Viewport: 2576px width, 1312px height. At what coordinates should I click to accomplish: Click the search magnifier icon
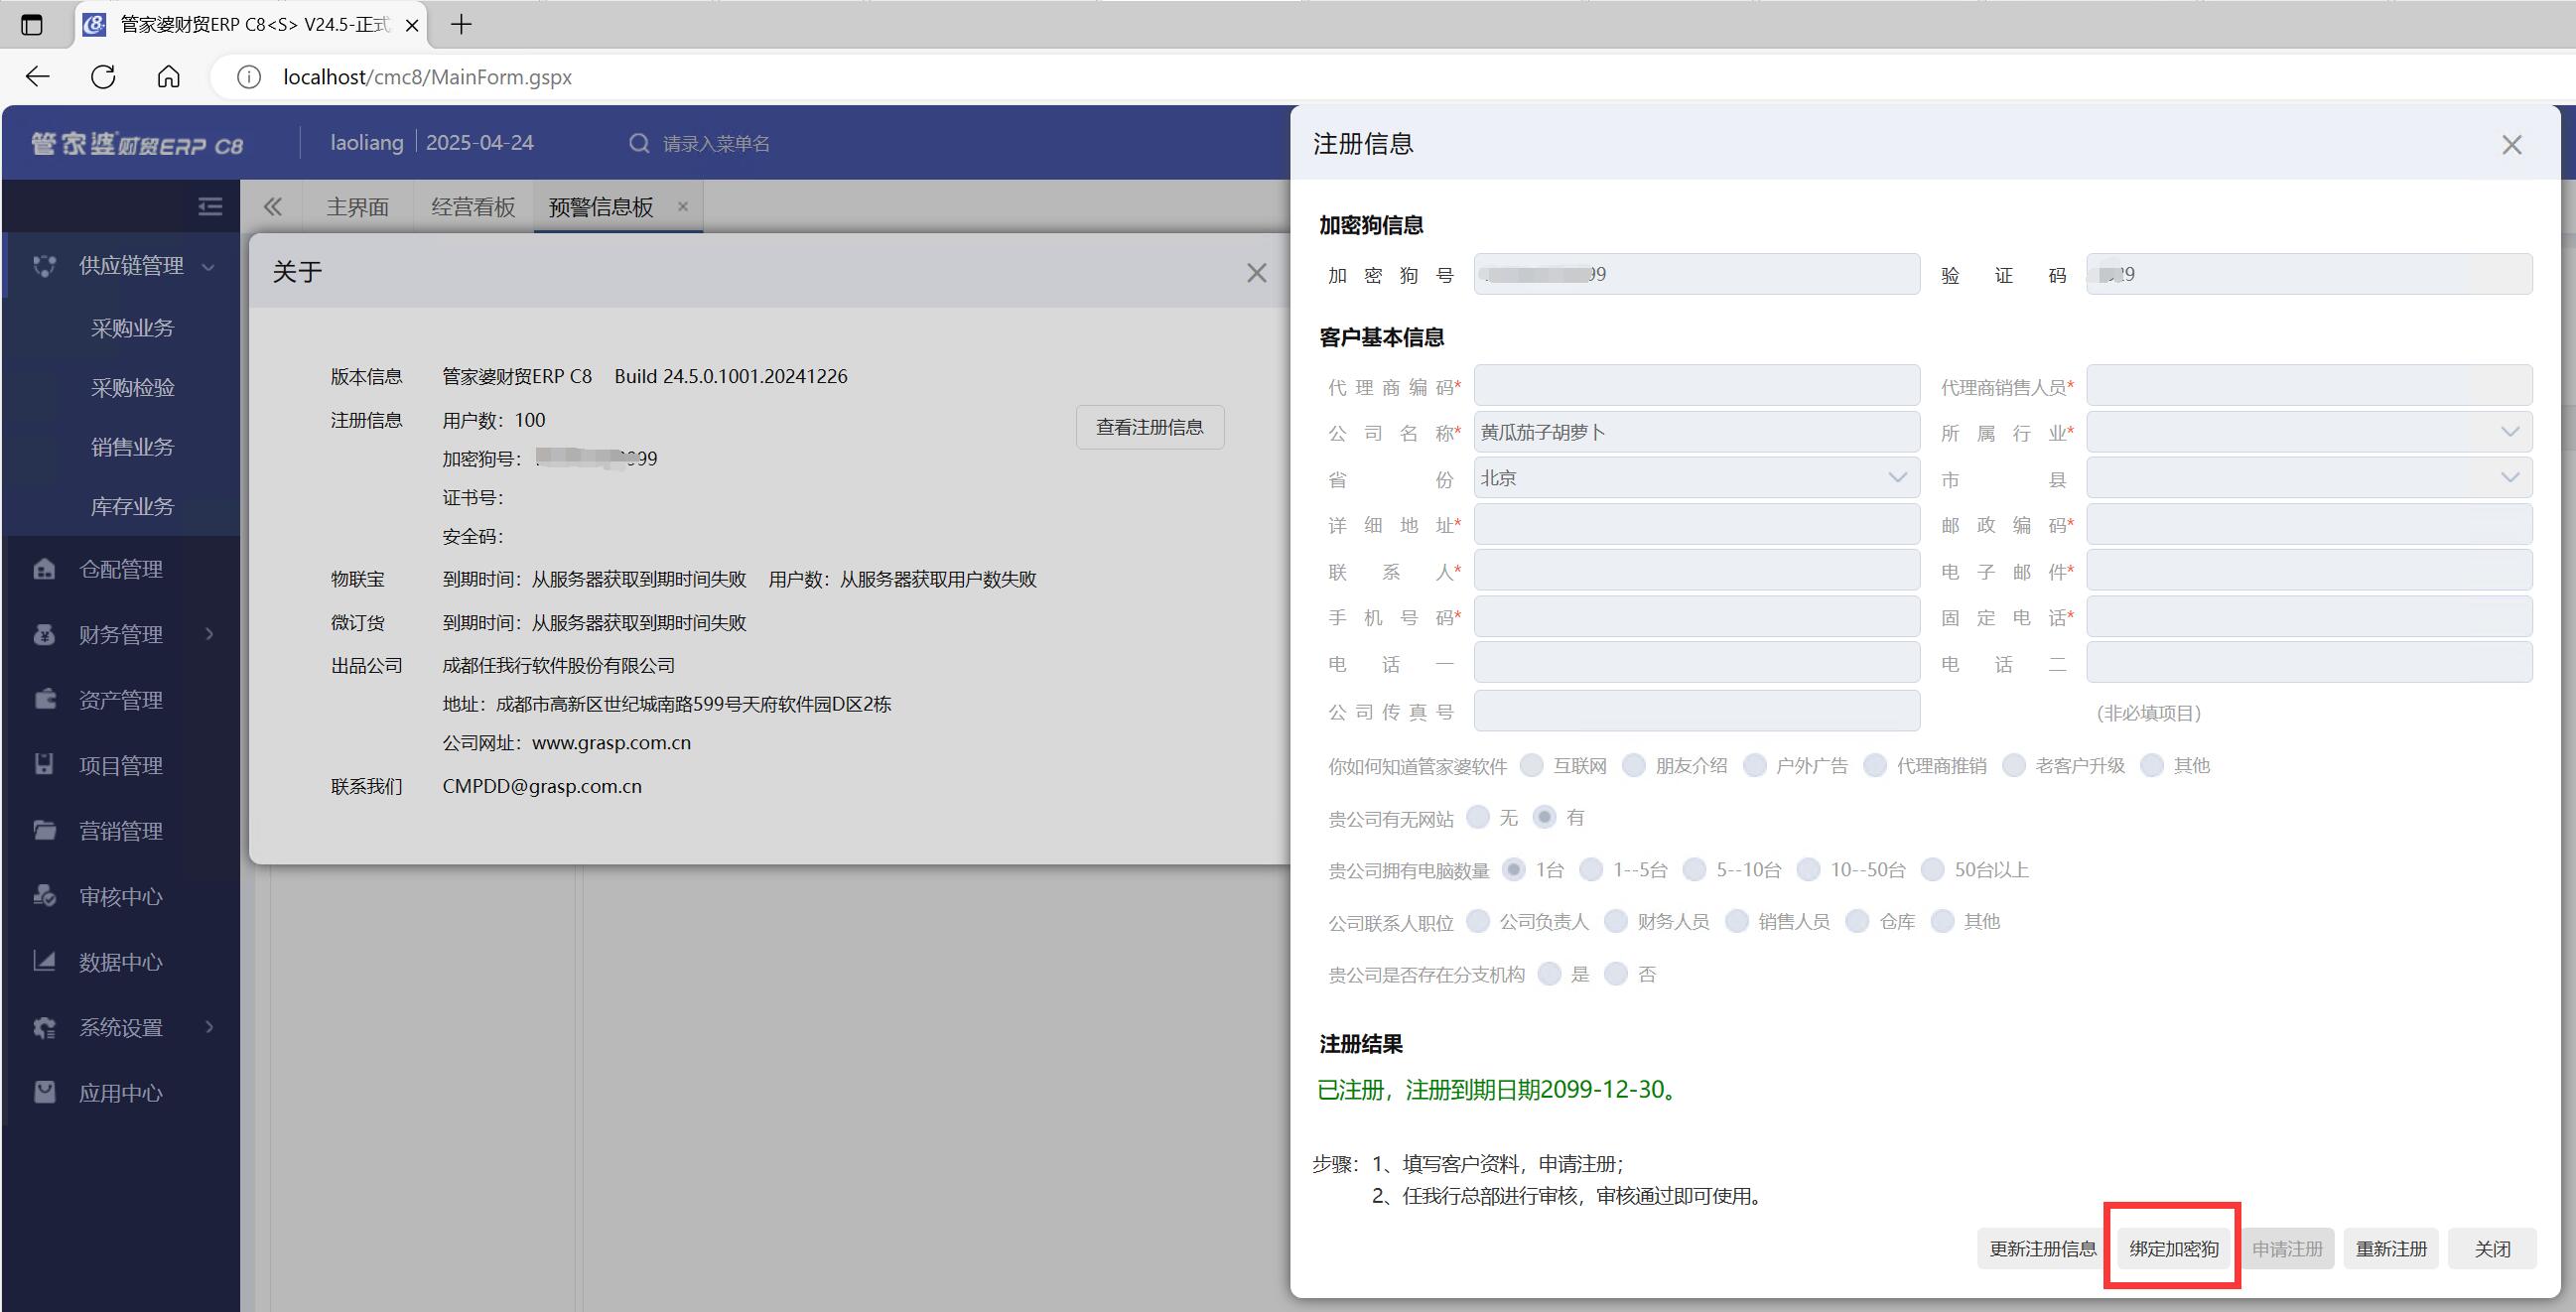(639, 144)
